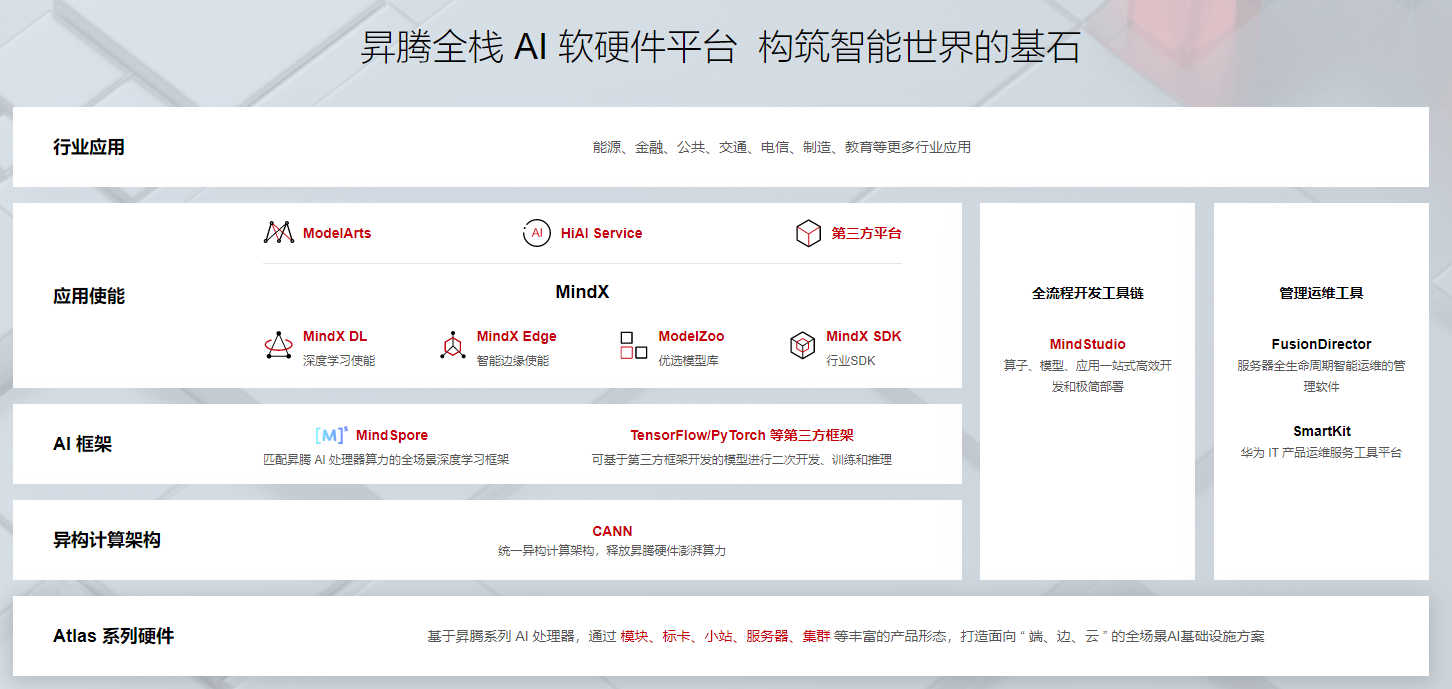Image resolution: width=1452 pixels, height=689 pixels.
Task: Click the ModelArts network icon
Action: (x=278, y=233)
